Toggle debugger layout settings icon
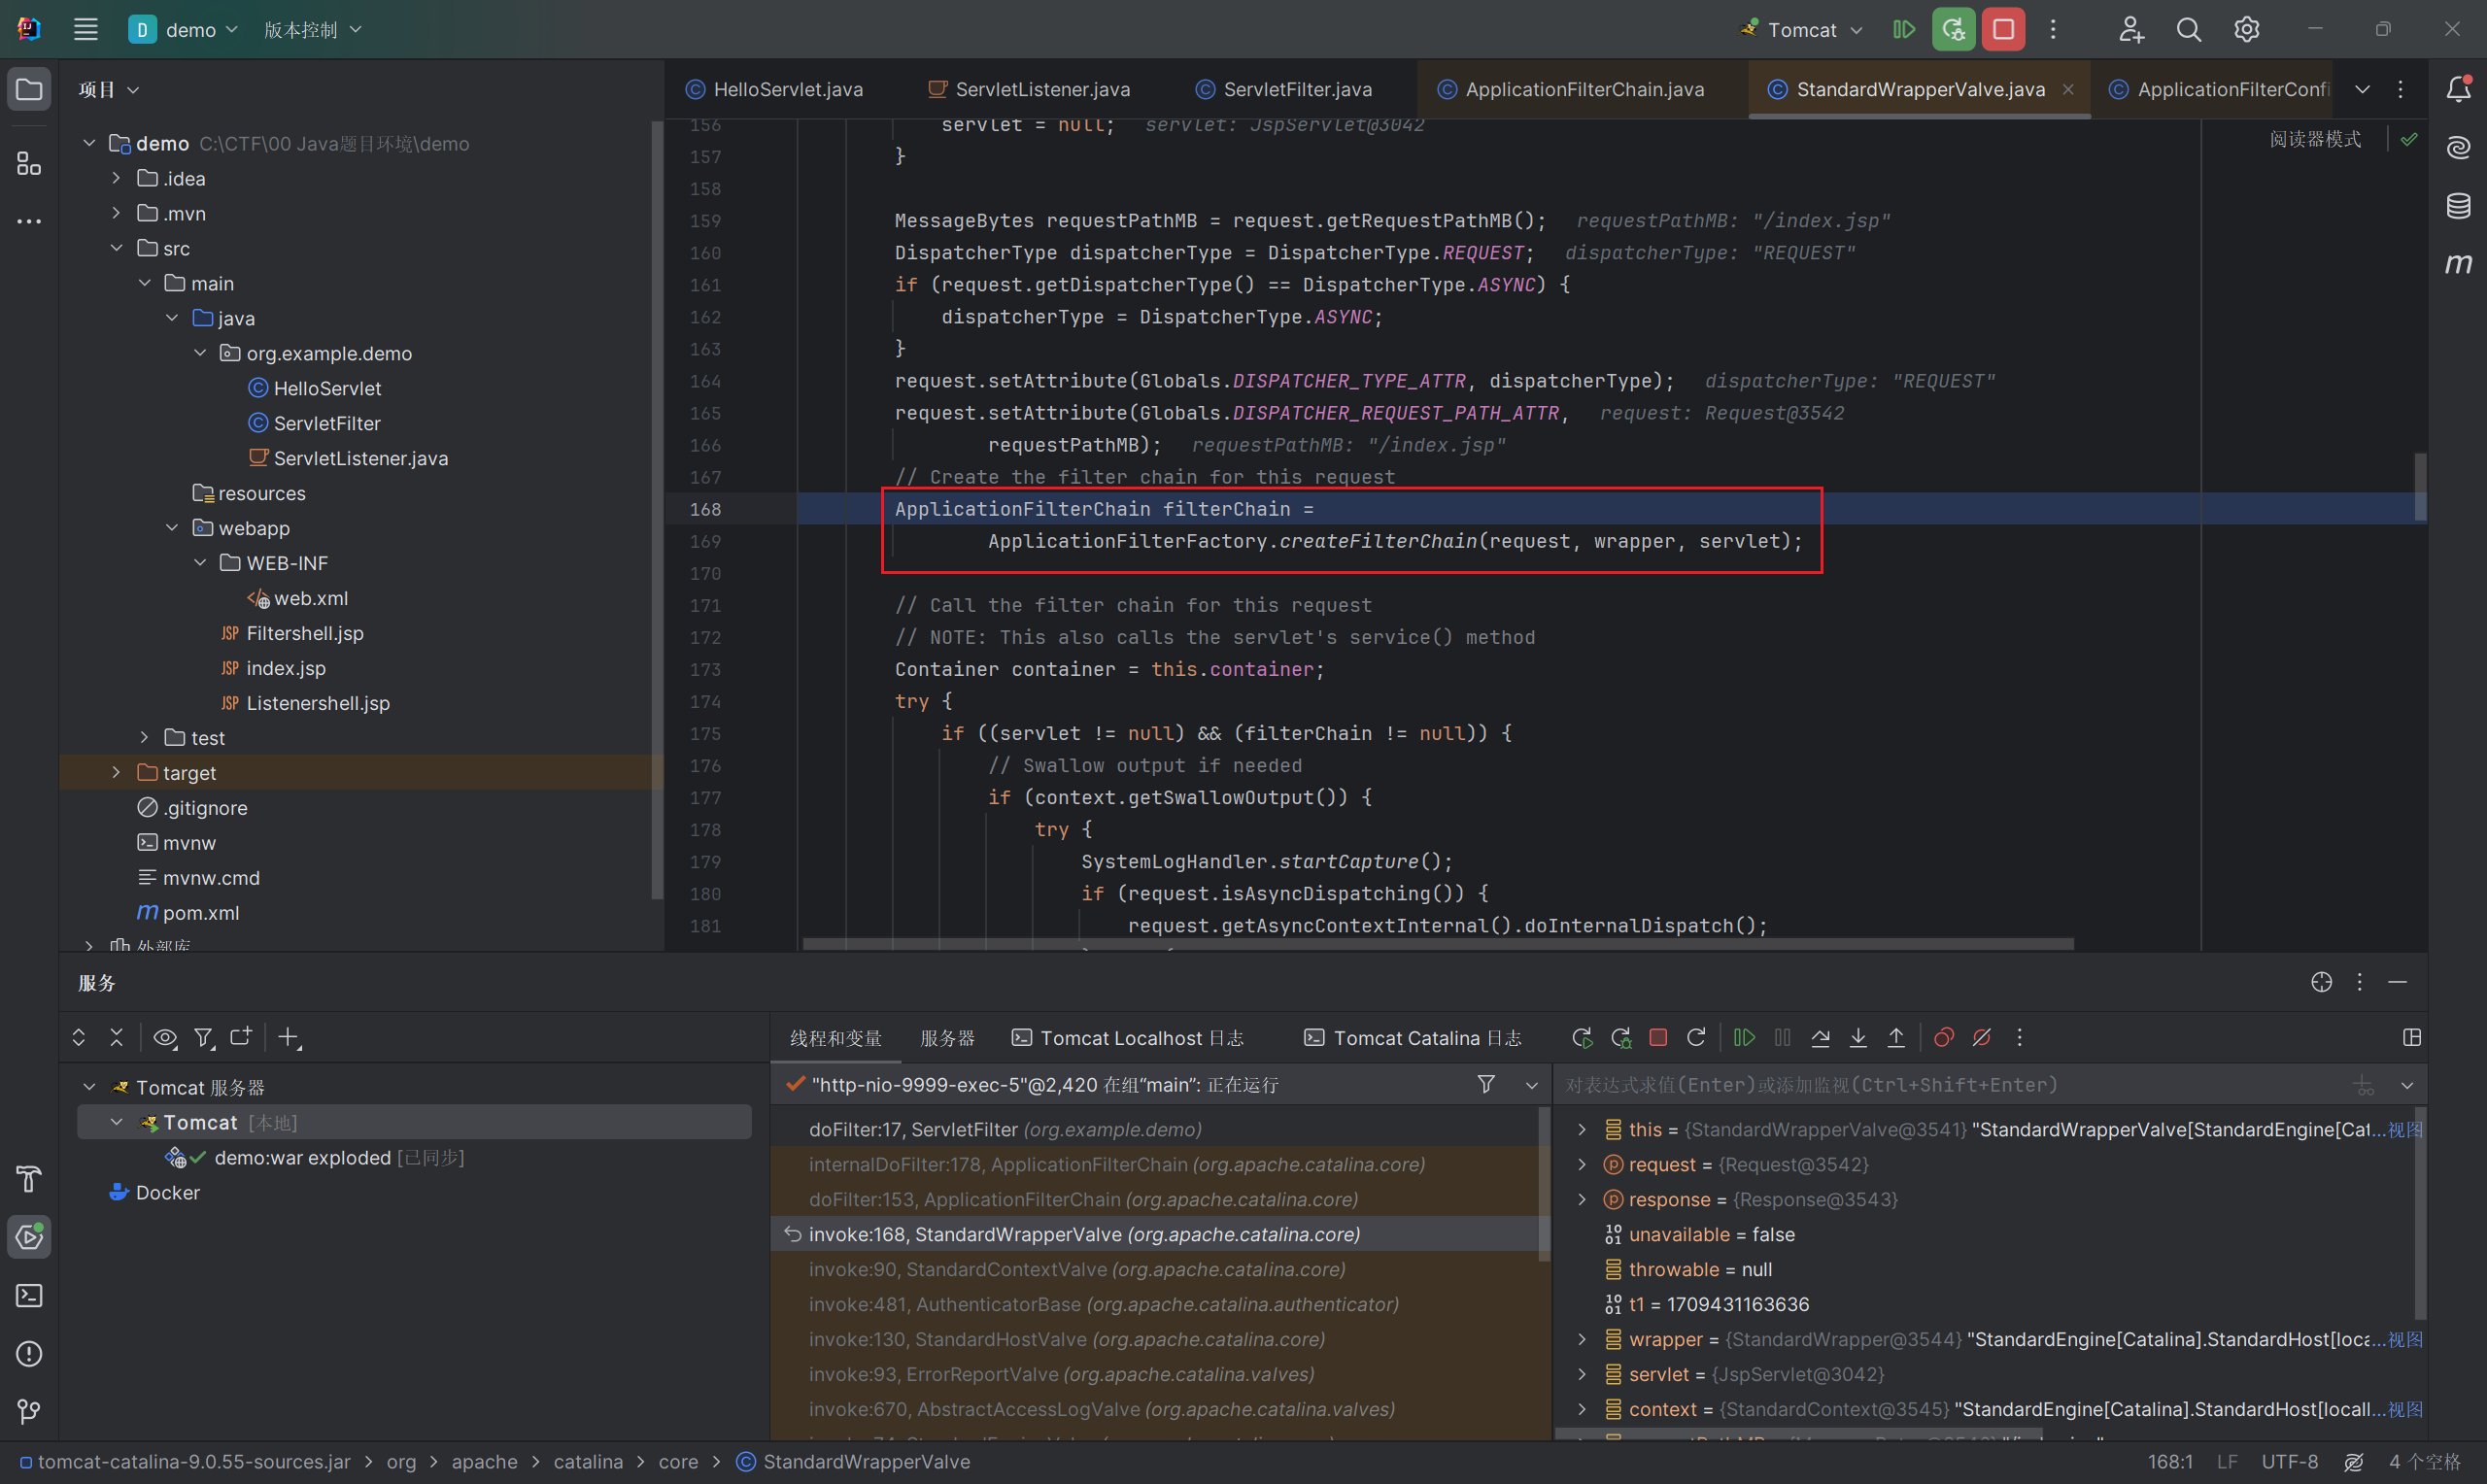Screen dimensions: 2487x1484 pos(2412,1038)
